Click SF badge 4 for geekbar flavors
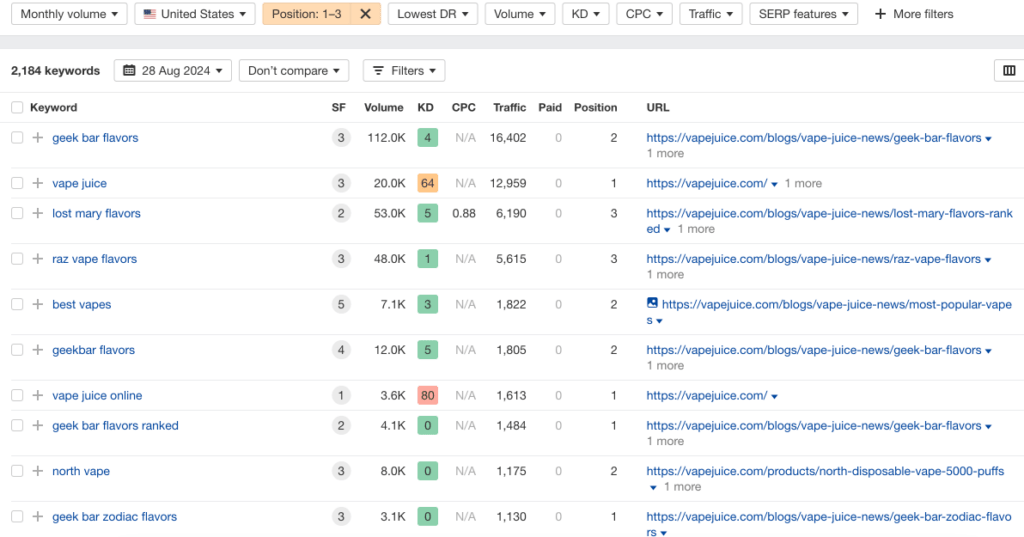The height and width of the screenshot is (537, 1024). click(x=341, y=350)
